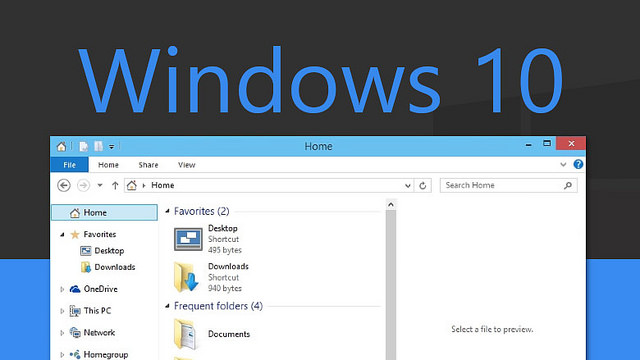Click Properties icon in quick access toolbar
The image size is (640, 360).
coord(84,146)
